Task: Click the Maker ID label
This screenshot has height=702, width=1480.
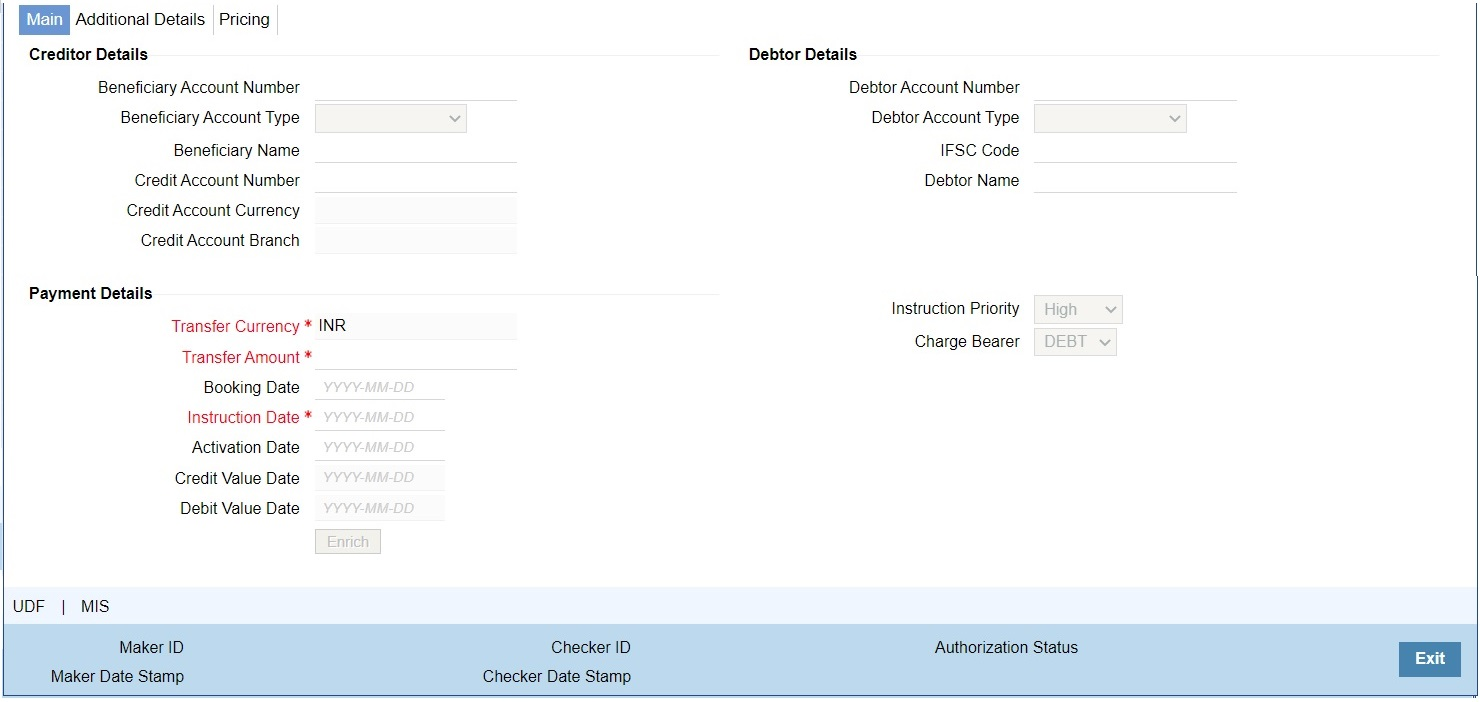Action: pyautogui.click(x=151, y=647)
